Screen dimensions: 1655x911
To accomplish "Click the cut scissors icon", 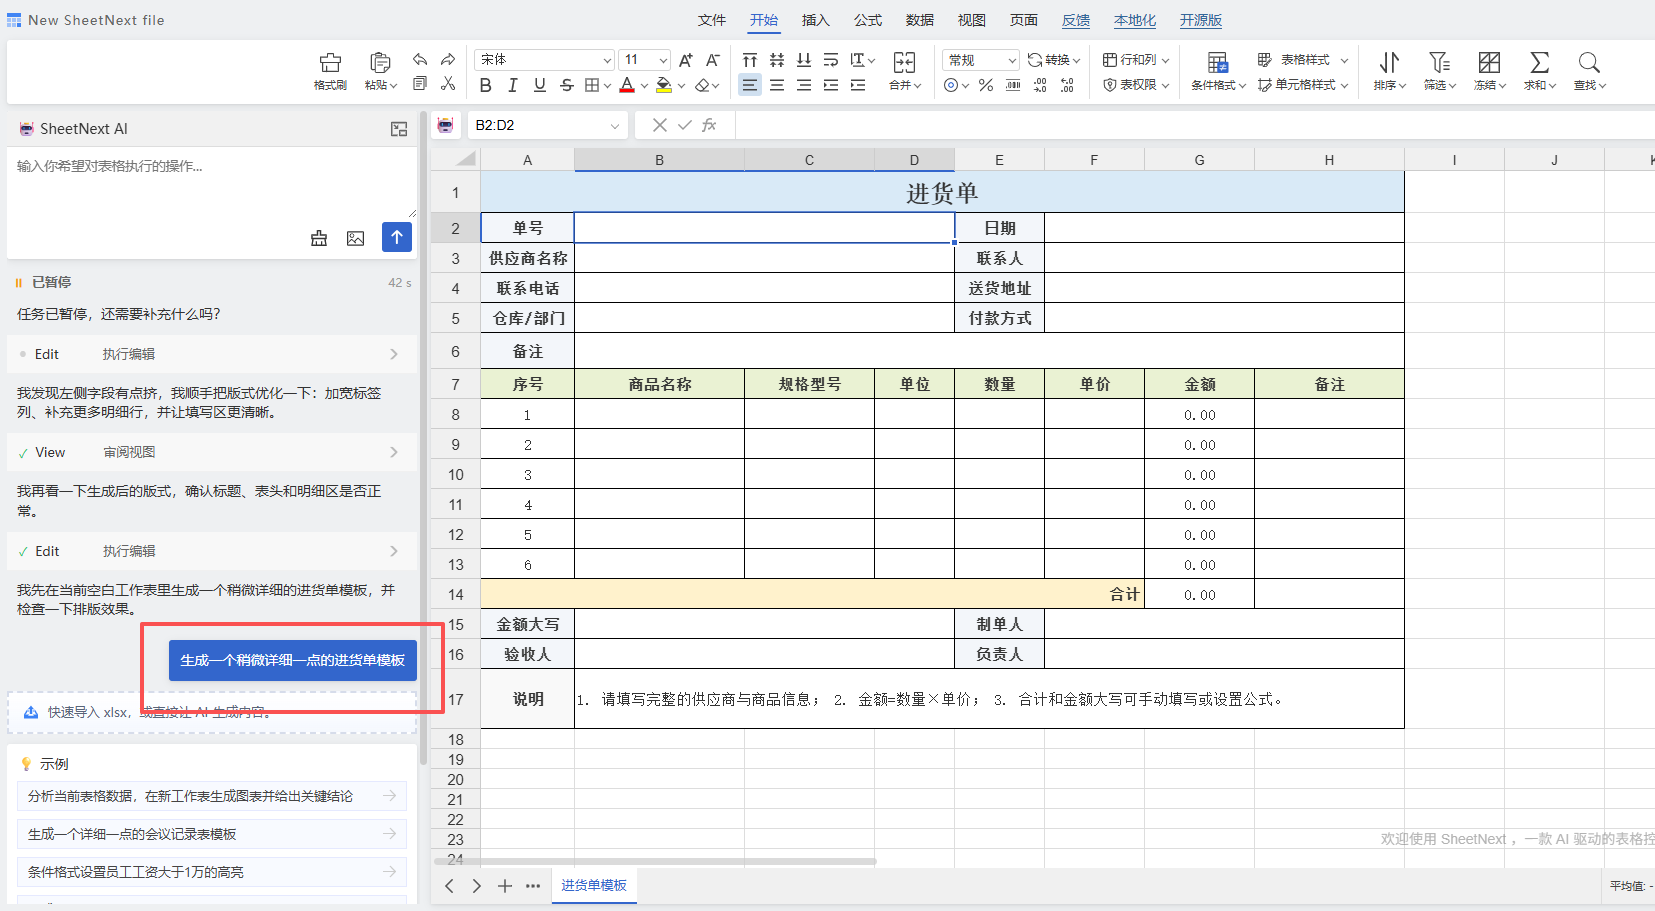I will click(448, 84).
